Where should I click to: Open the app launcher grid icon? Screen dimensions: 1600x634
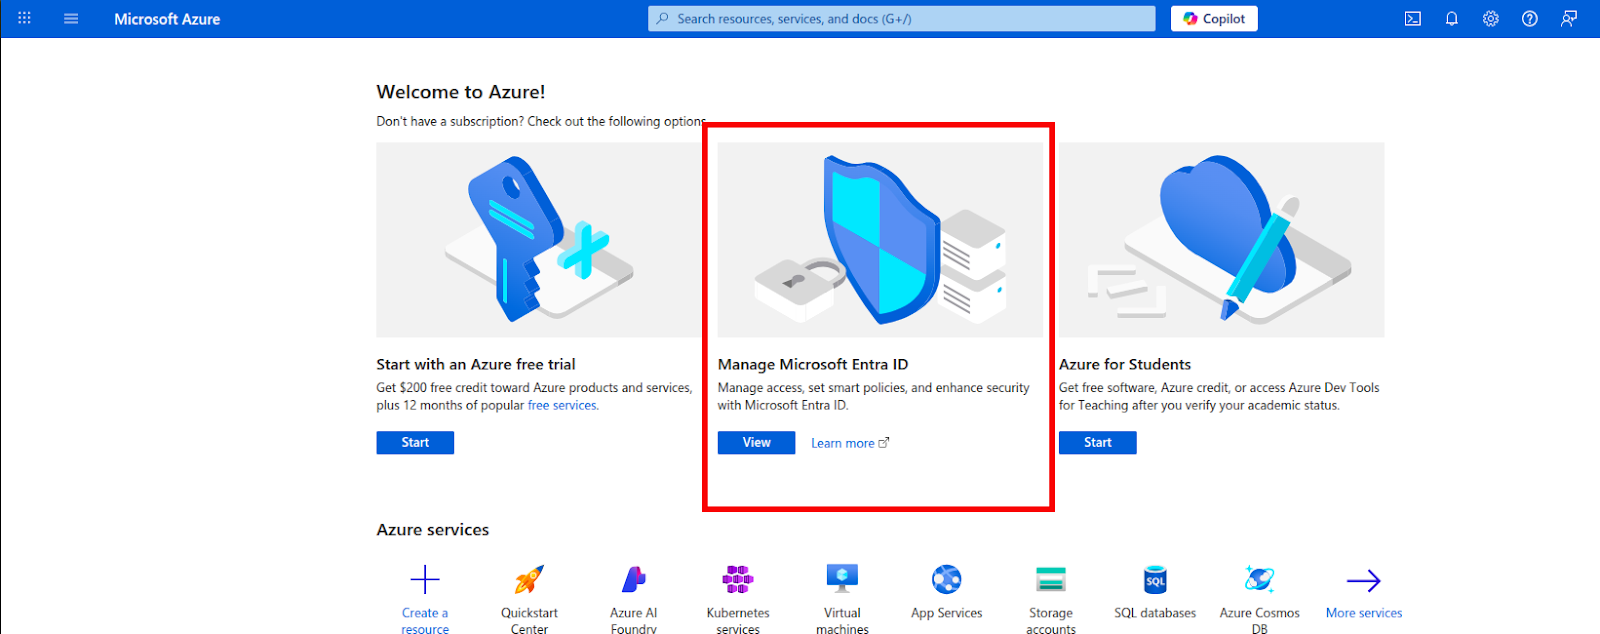pos(24,18)
